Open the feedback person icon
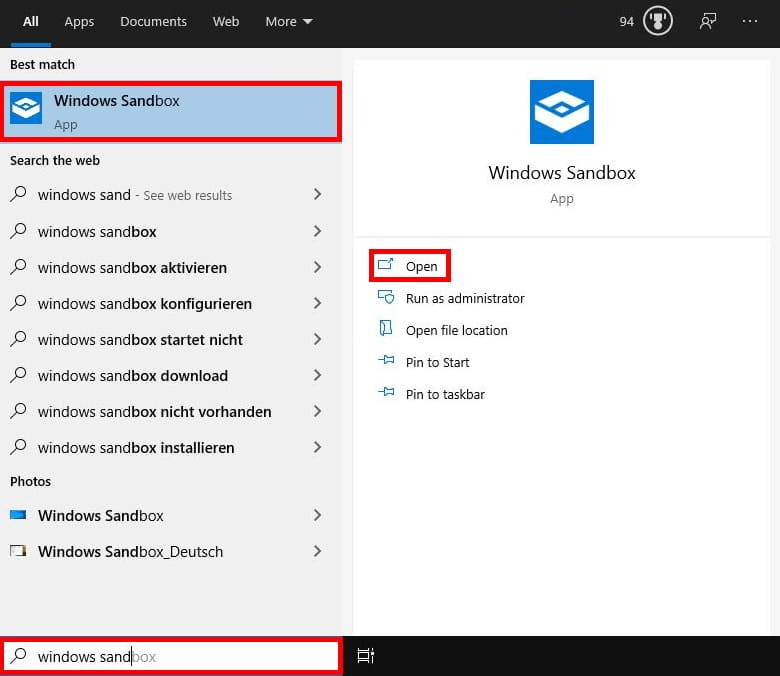The width and height of the screenshot is (780, 676). (708, 21)
